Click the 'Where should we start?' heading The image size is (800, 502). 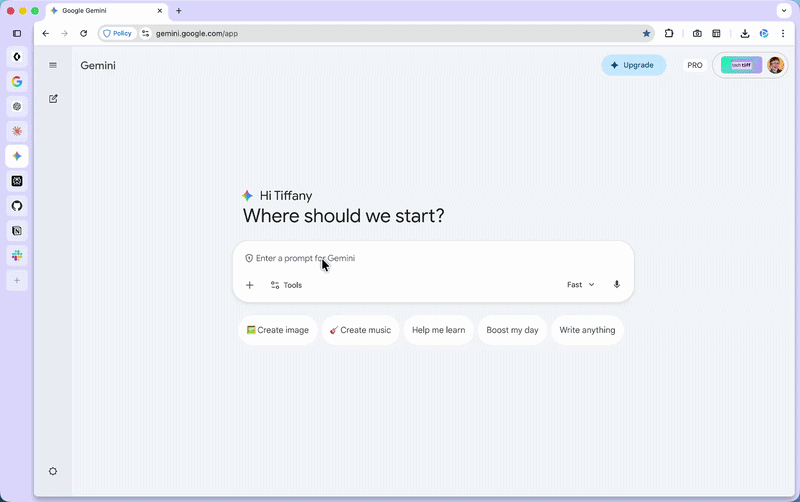point(344,216)
